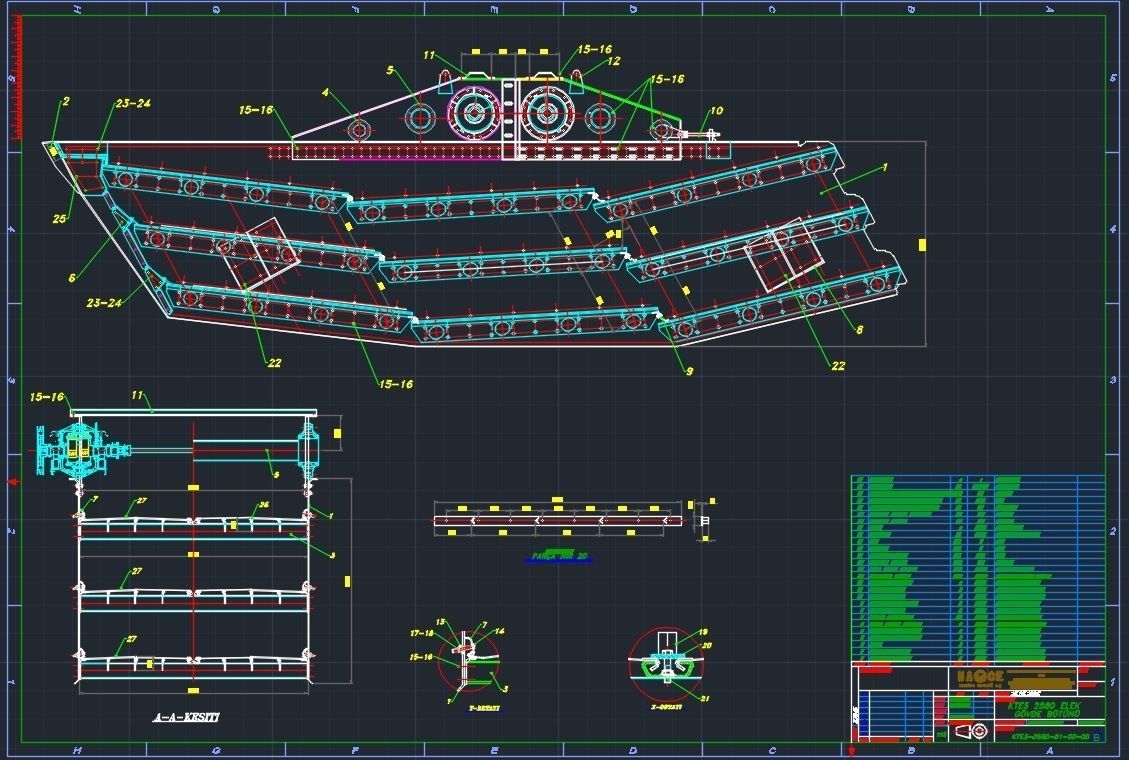
Task: Select part label 2 at the screen's feed end
Action: [66, 101]
